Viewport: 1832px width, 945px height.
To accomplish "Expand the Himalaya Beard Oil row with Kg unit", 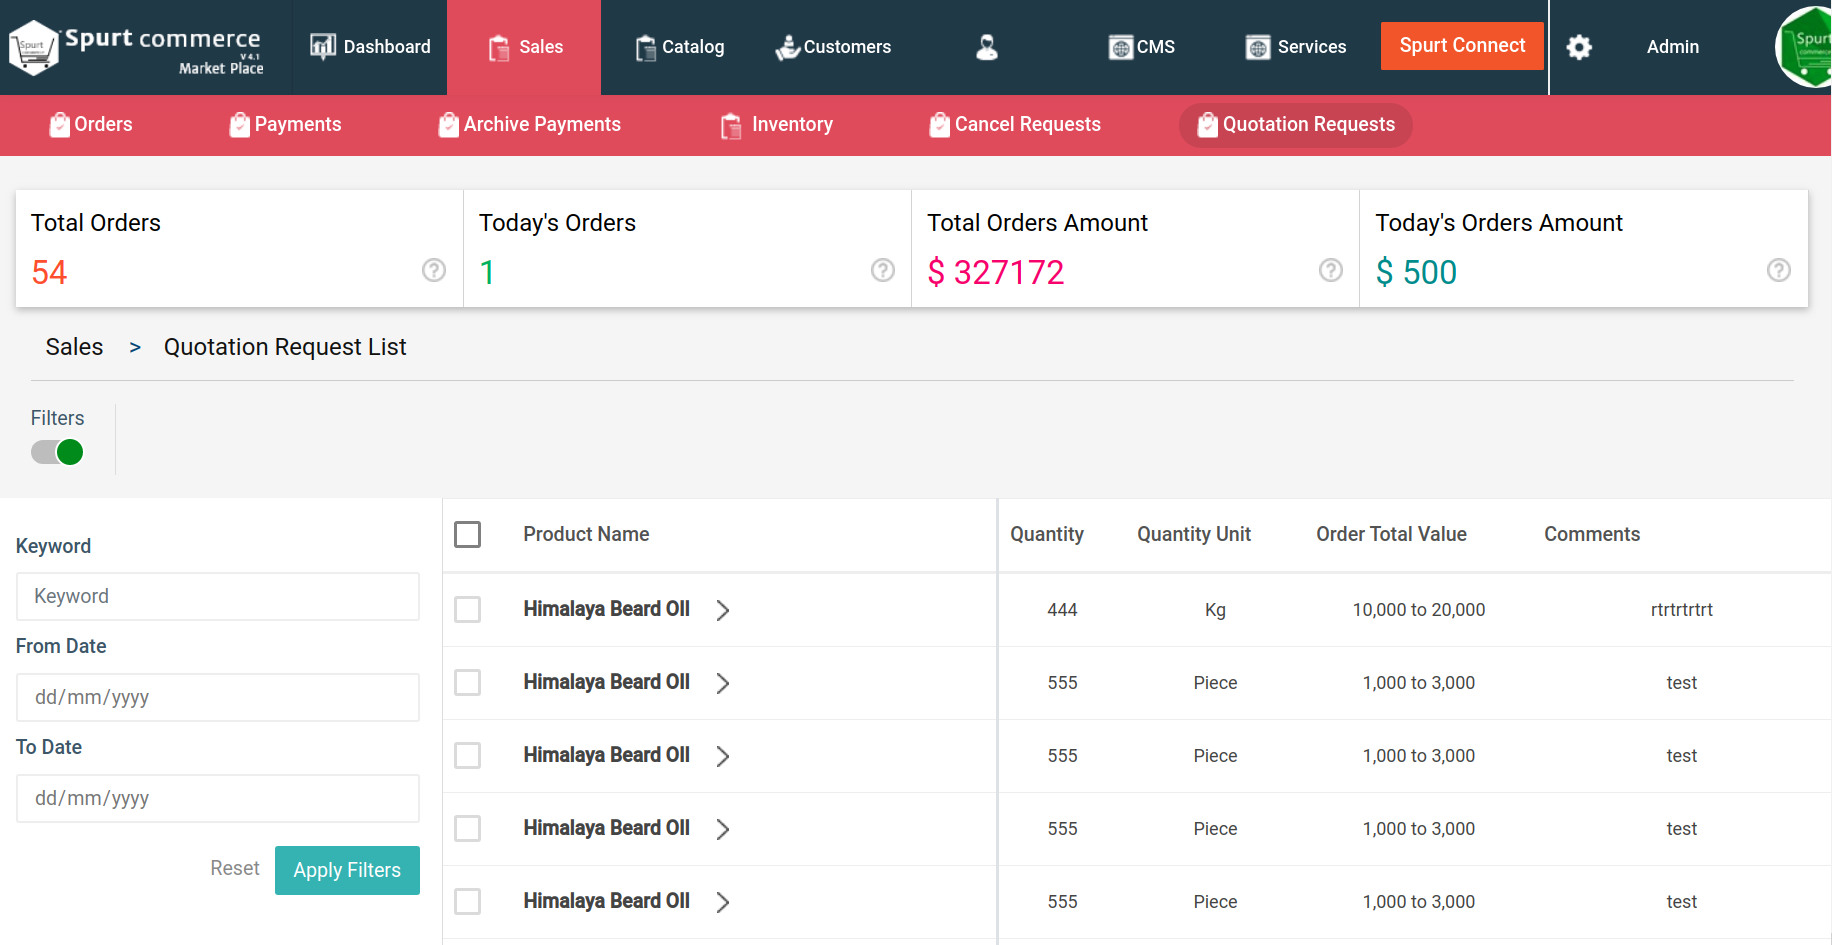I will point(723,610).
